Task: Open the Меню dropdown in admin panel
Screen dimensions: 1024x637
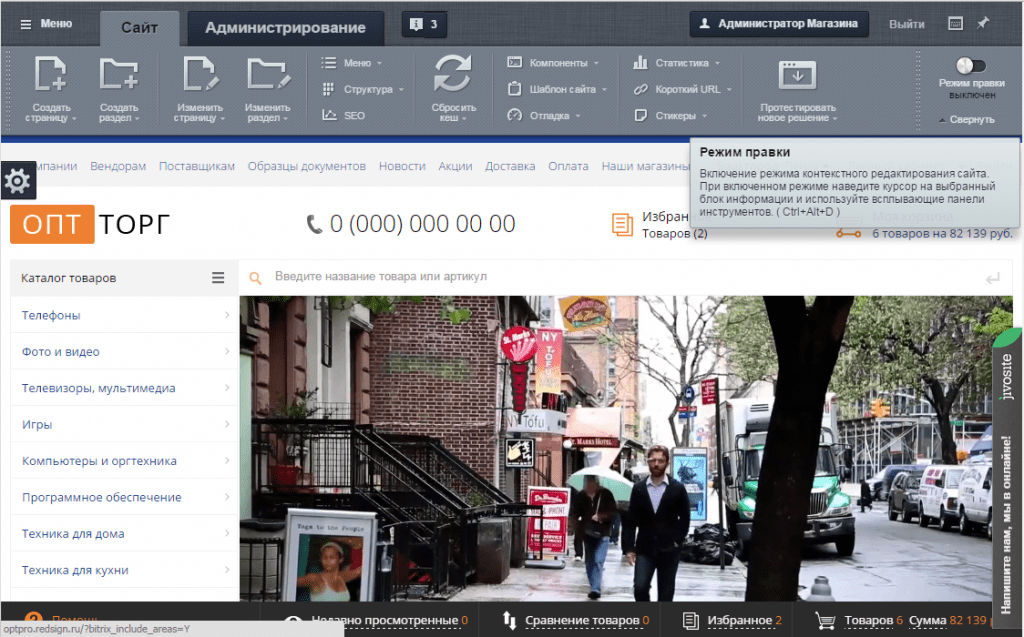Action: click(351, 63)
